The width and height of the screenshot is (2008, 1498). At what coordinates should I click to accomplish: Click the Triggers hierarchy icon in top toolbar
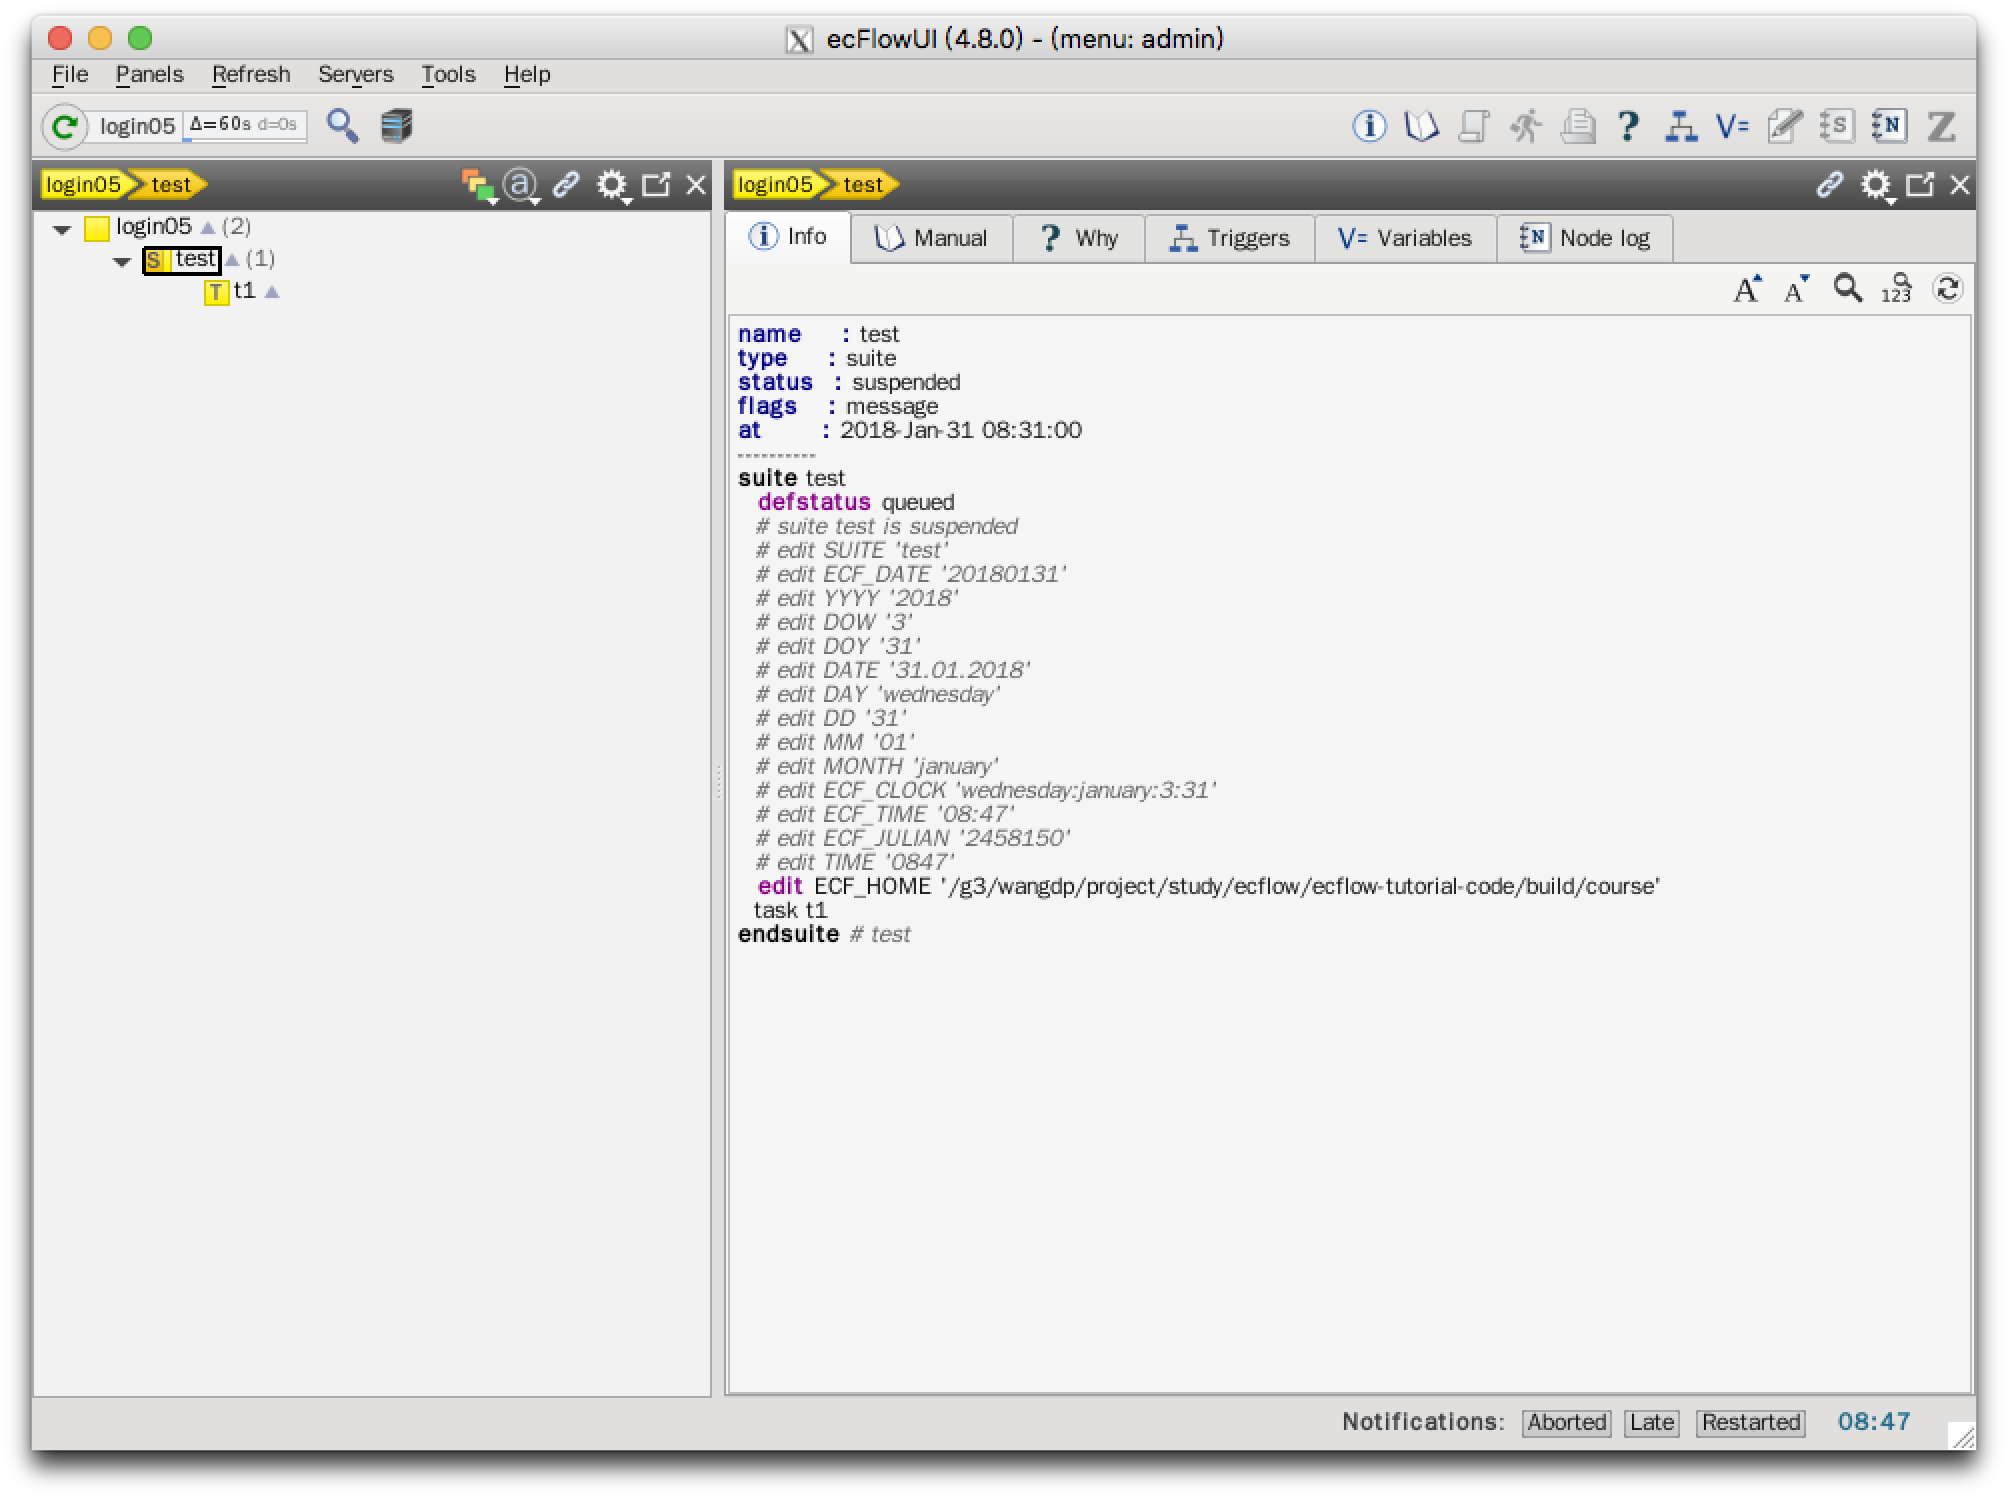tap(1680, 126)
